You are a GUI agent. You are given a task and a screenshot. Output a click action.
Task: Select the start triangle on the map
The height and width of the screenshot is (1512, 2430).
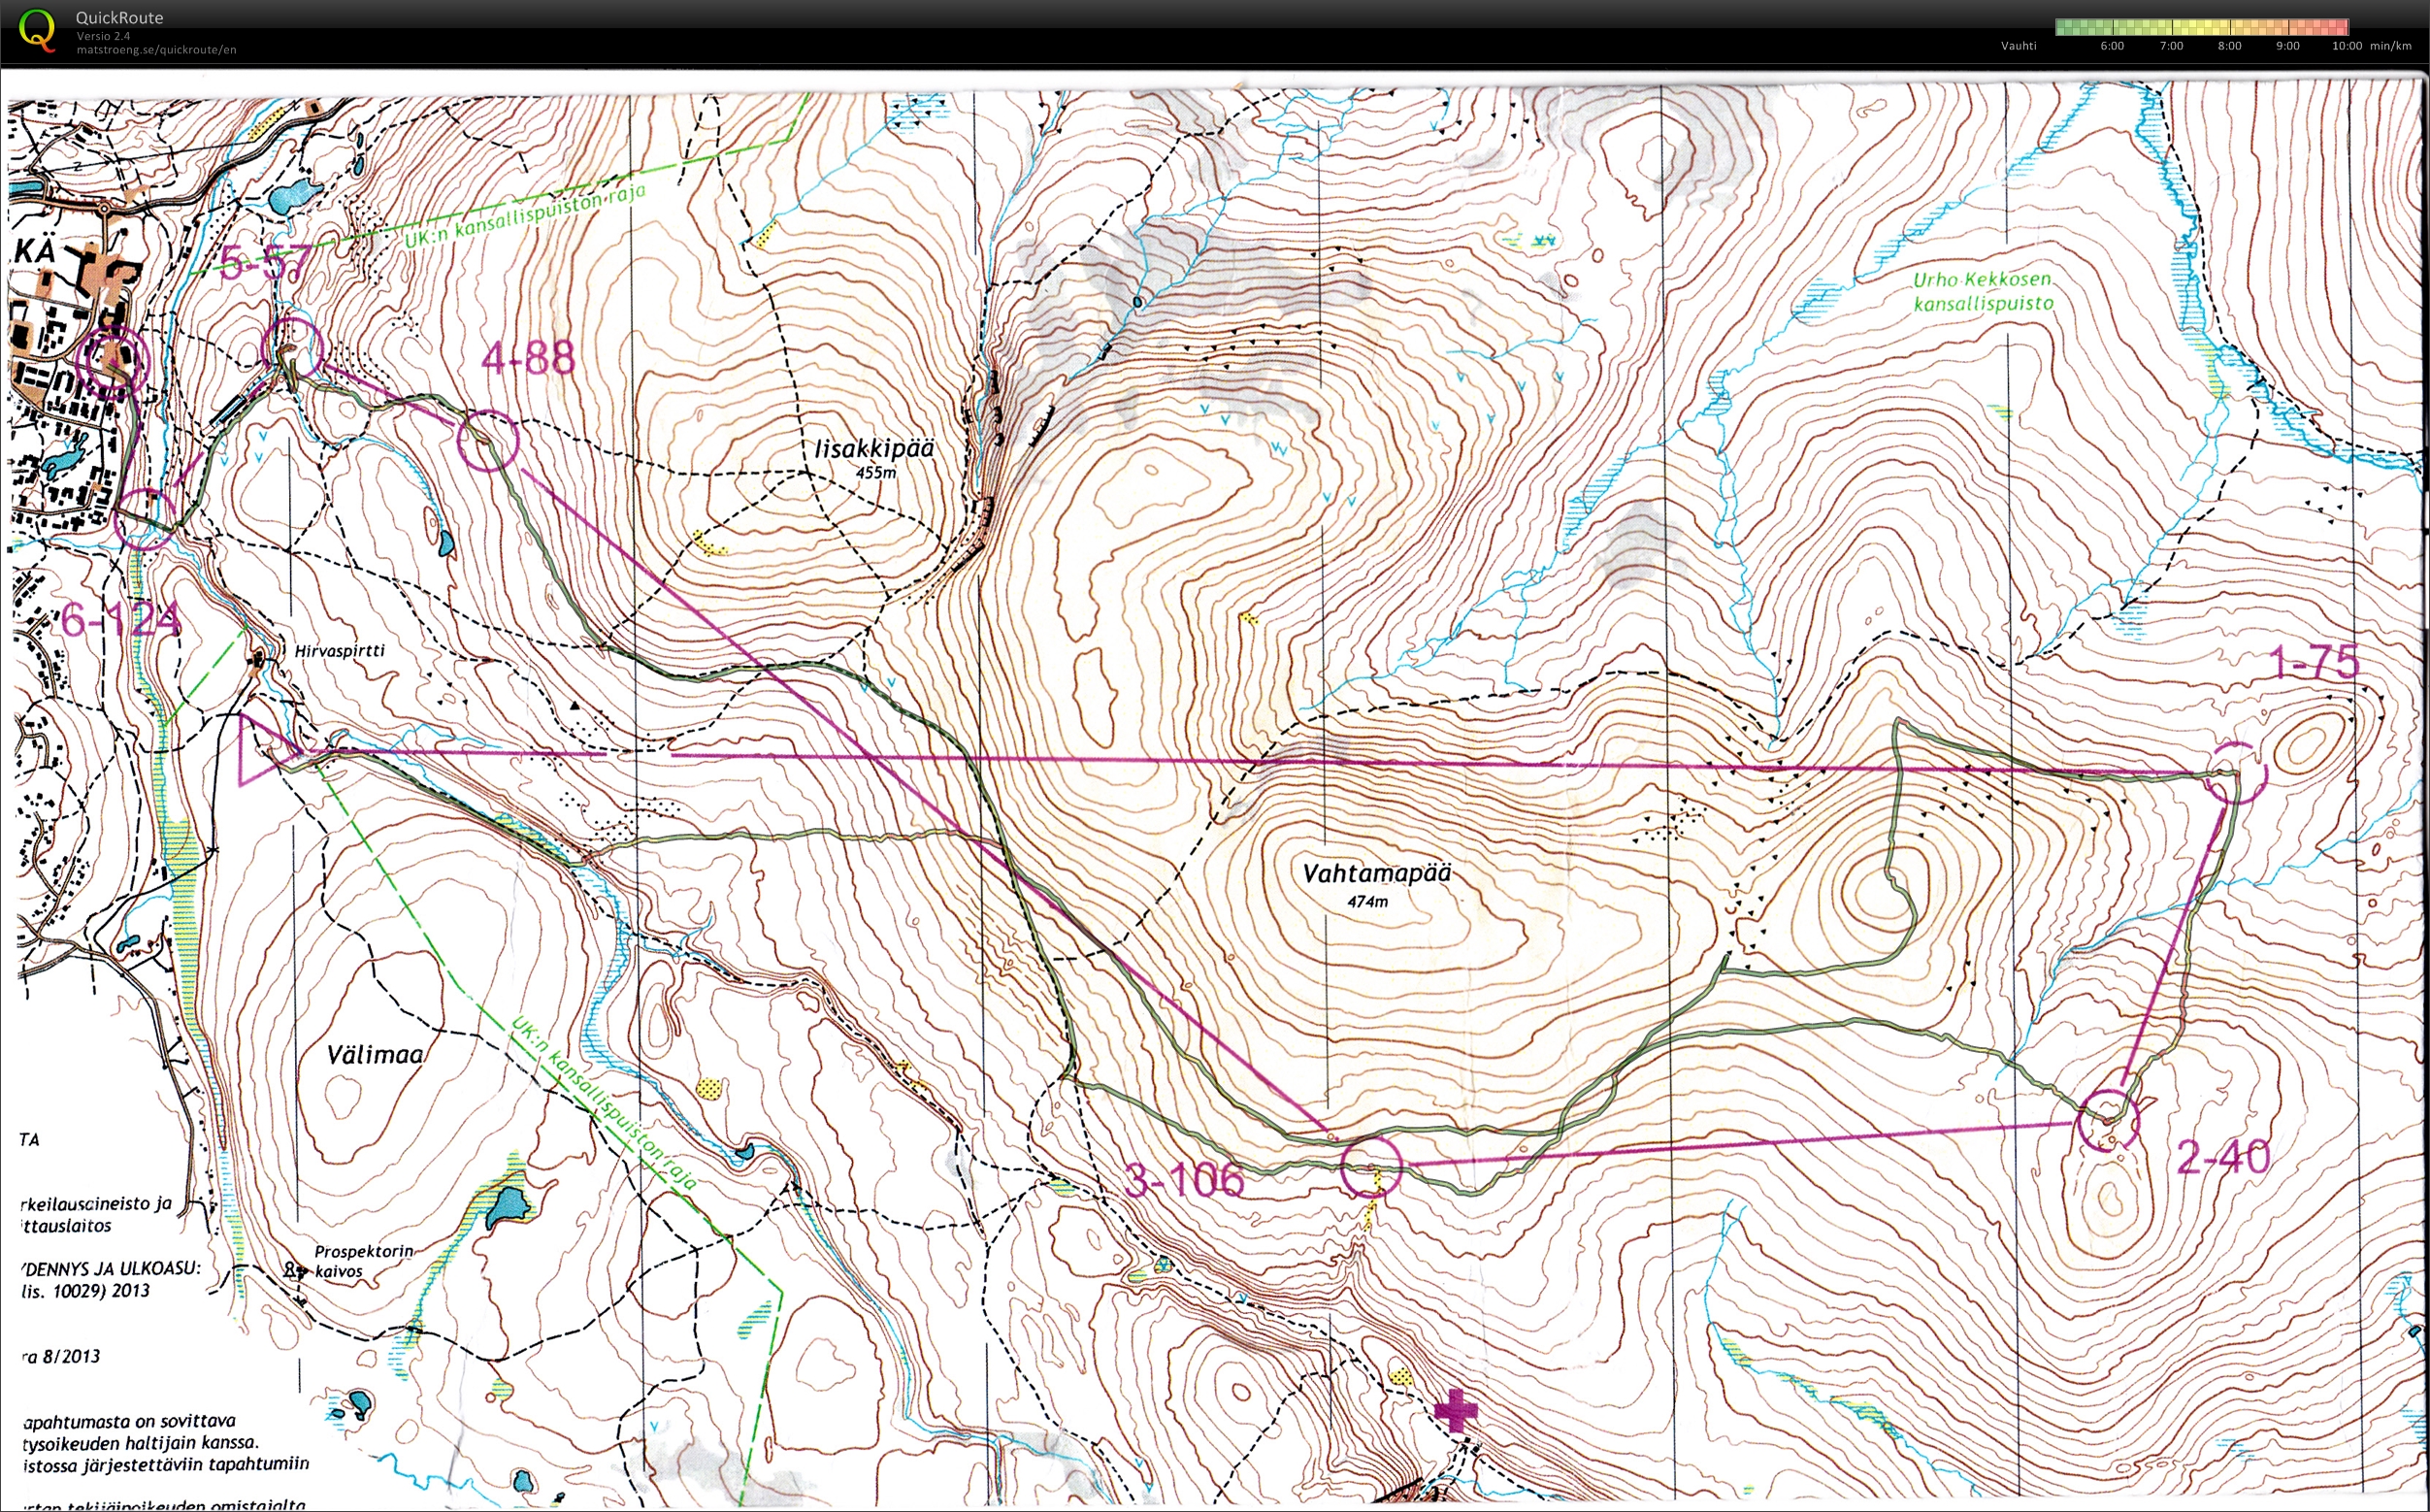(x=268, y=749)
